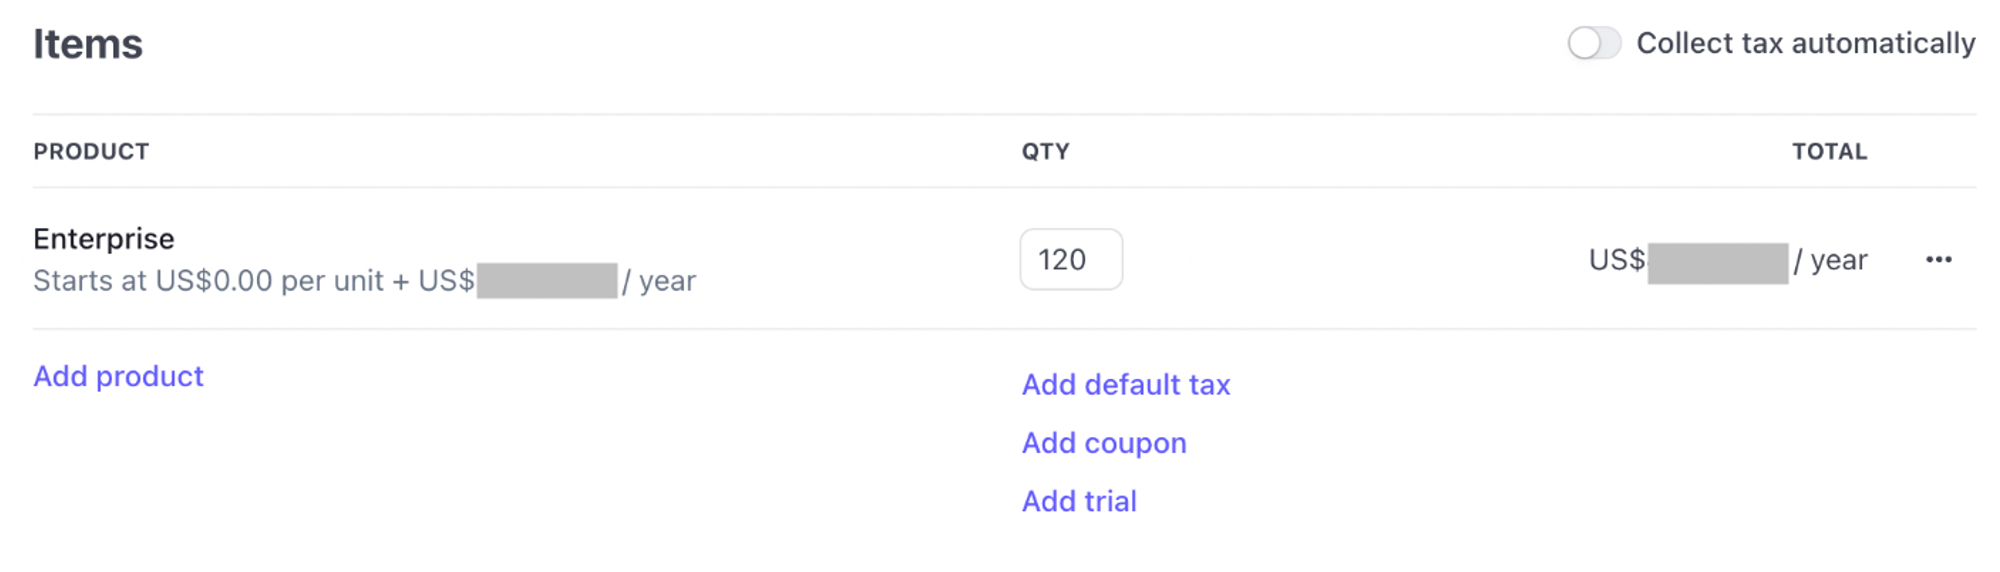Image resolution: width=2000 pixels, height=572 pixels.
Task: Click the Enterprise product name
Action: [x=103, y=239]
